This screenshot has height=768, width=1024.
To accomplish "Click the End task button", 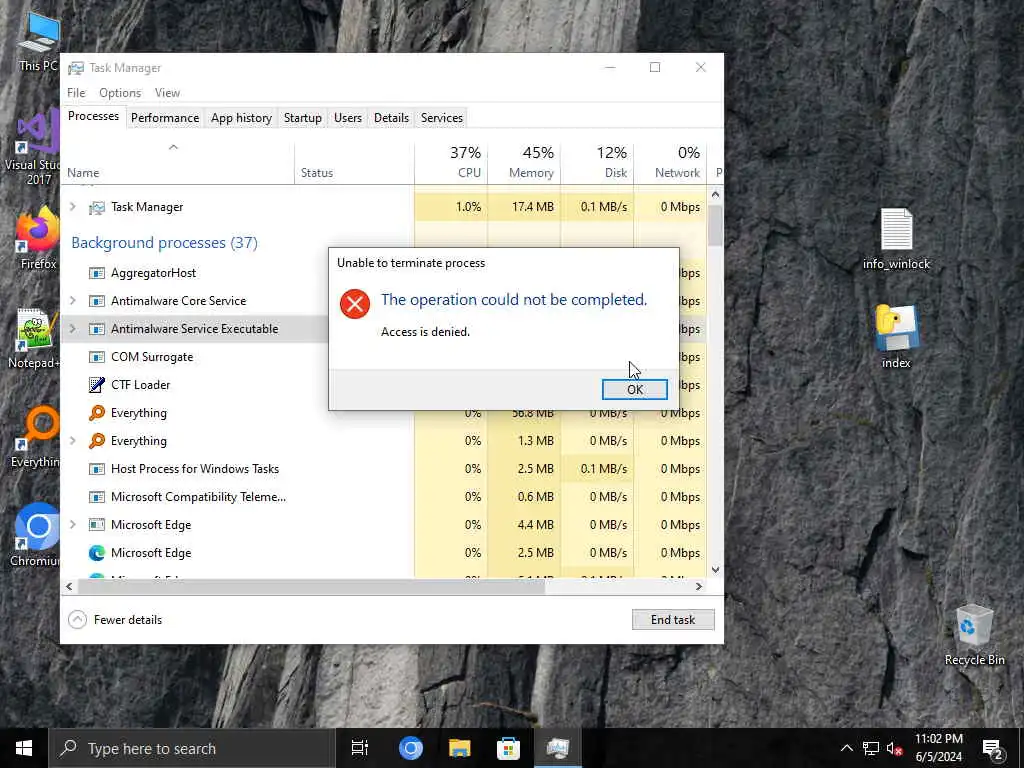I will pyautogui.click(x=673, y=619).
